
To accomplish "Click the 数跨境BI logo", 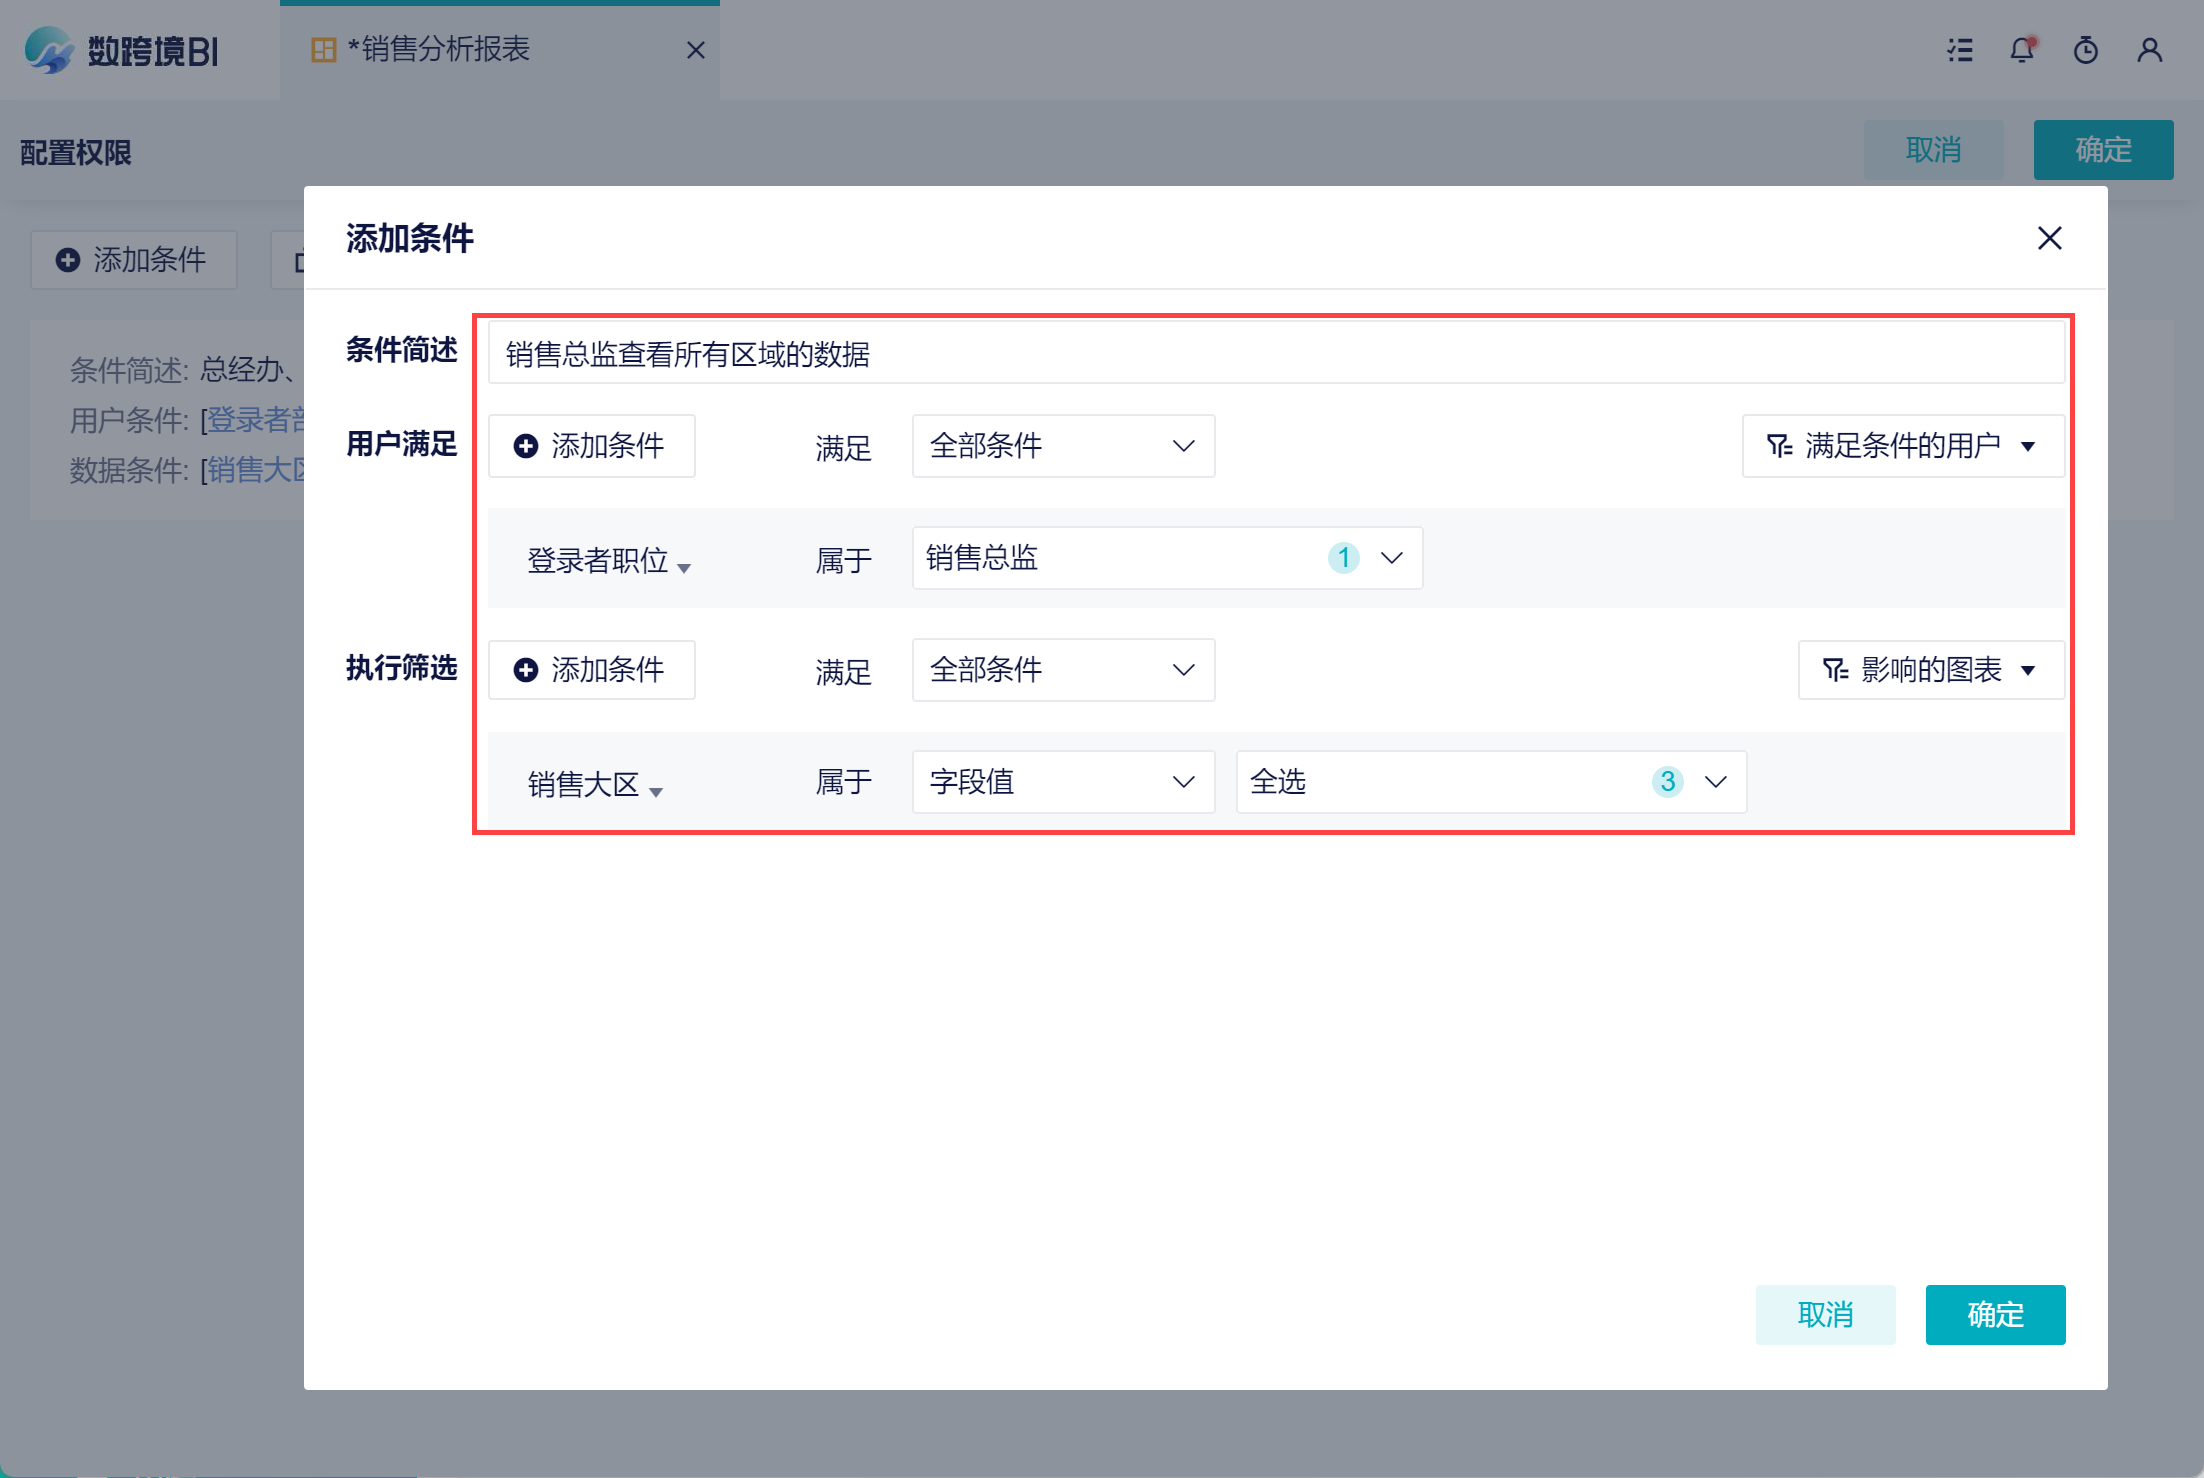I will tap(122, 50).
